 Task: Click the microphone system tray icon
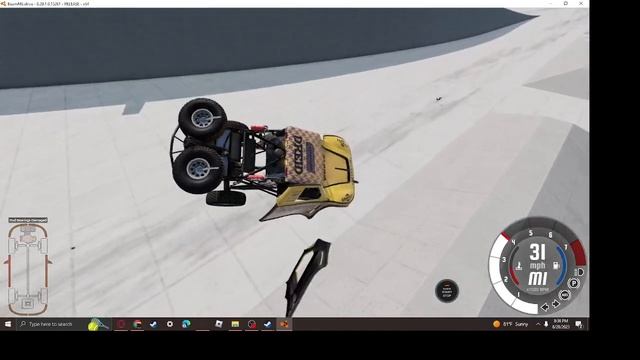tap(546, 324)
